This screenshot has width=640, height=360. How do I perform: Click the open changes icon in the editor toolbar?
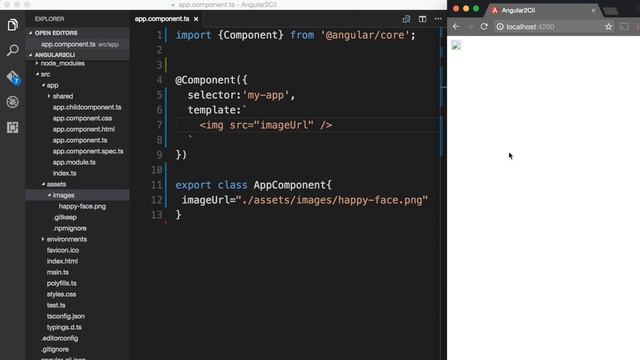point(407,19)
